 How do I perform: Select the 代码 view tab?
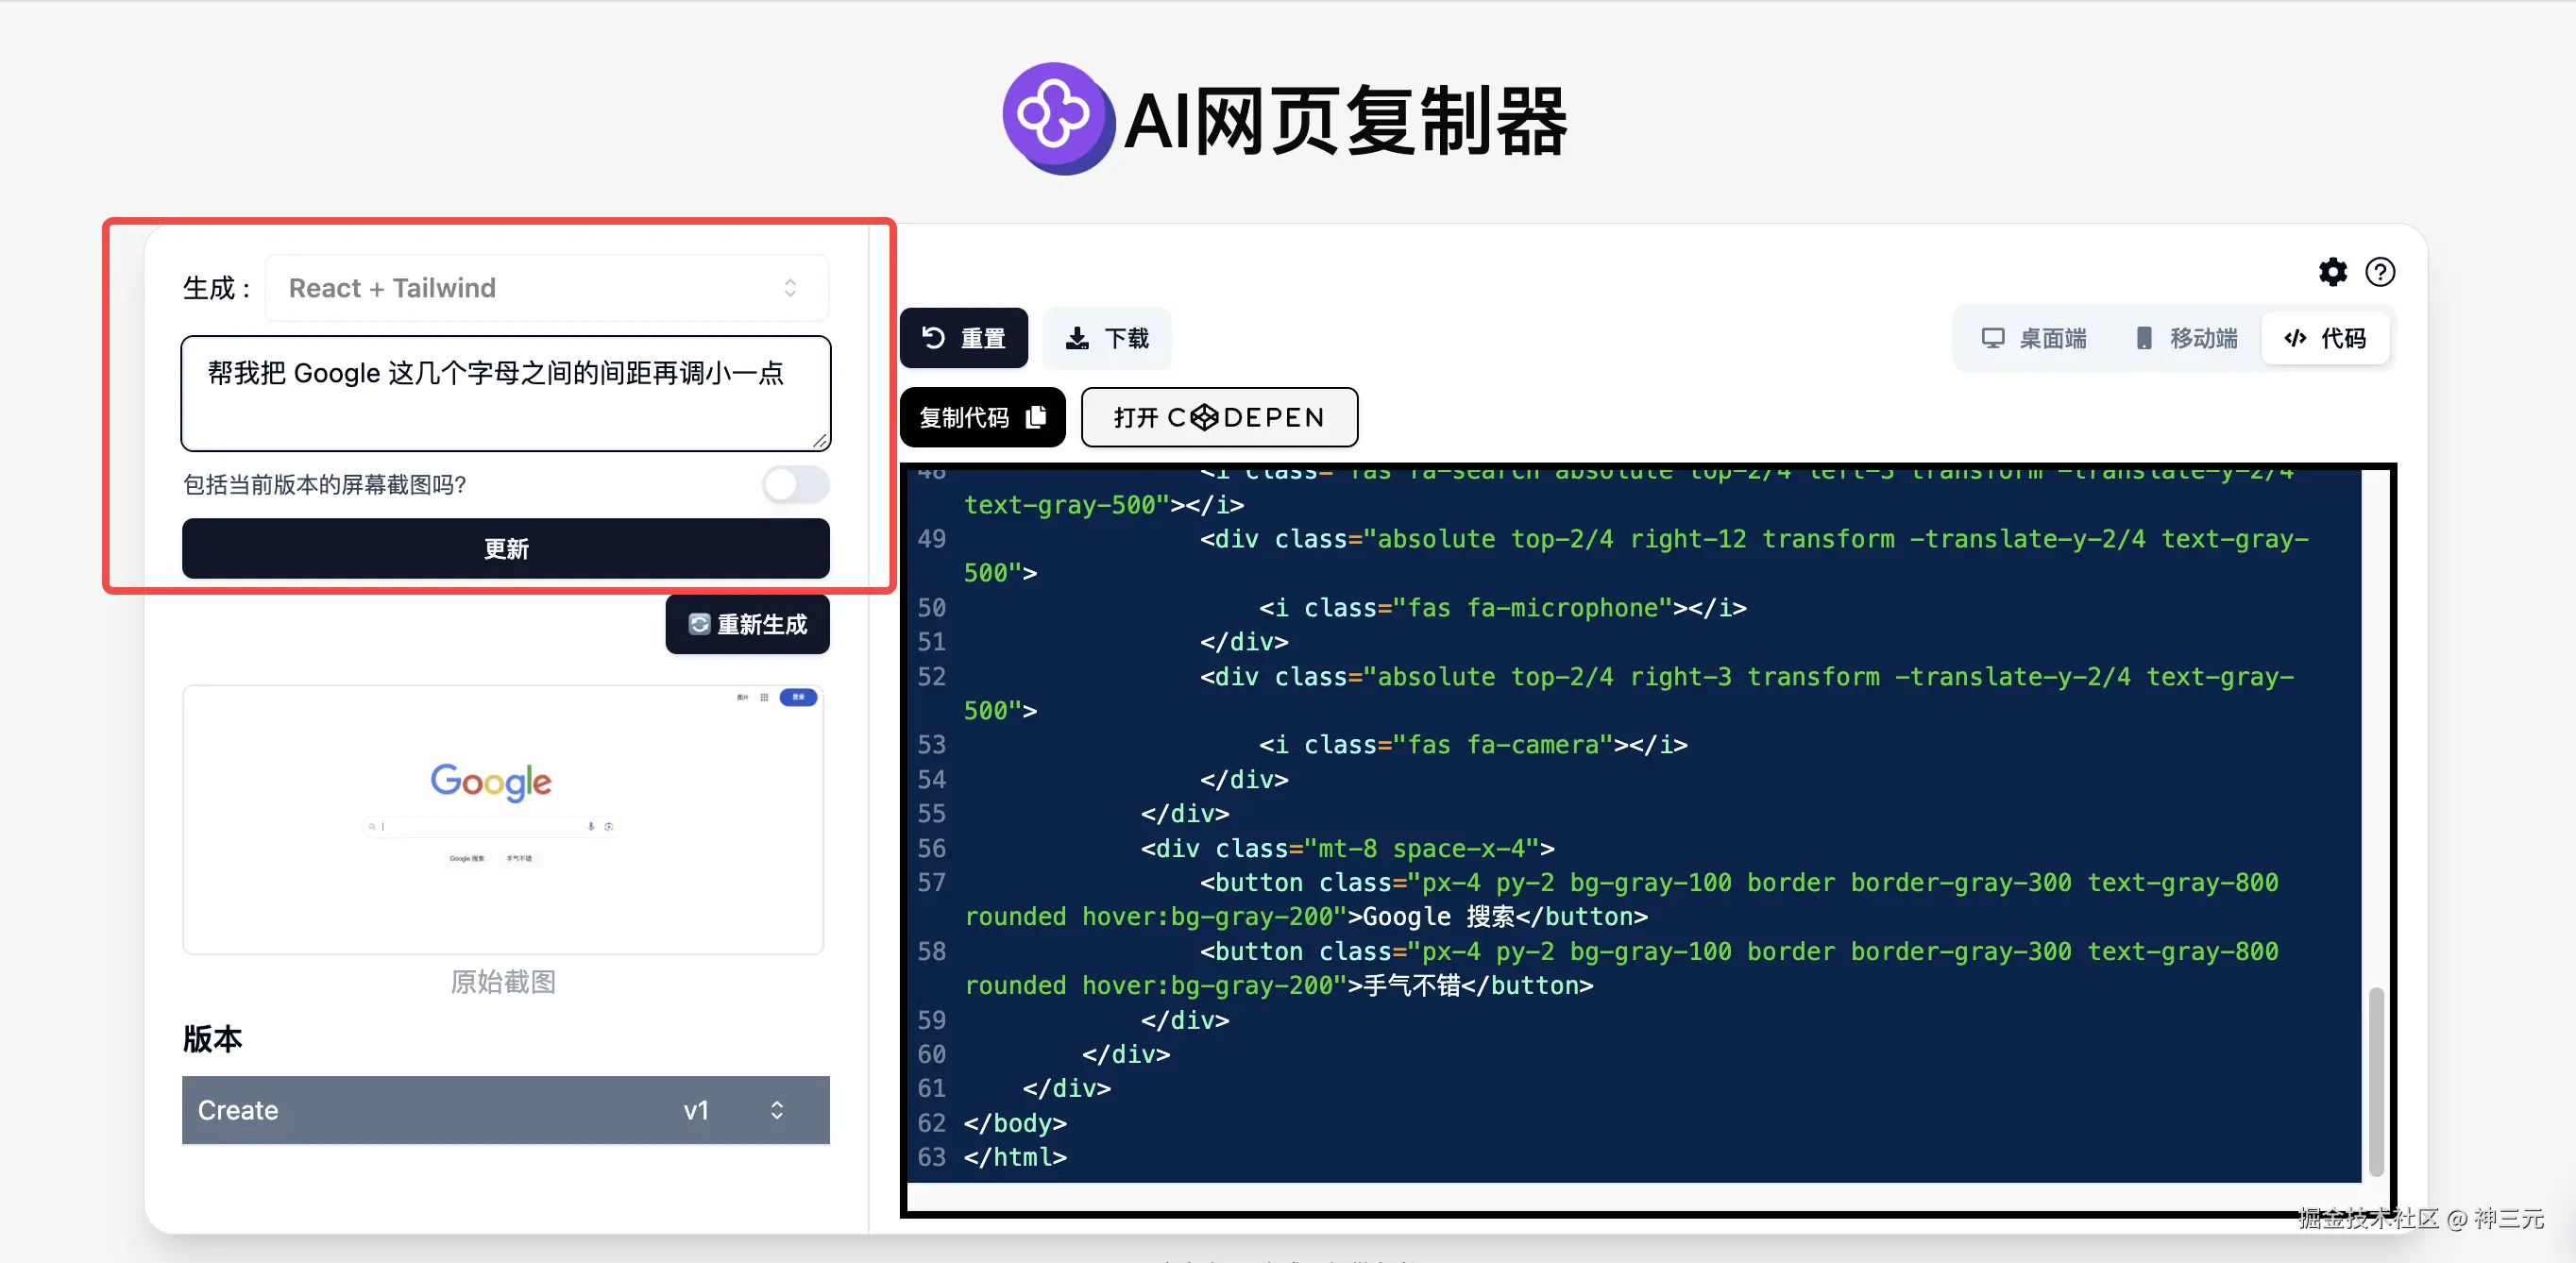tap(2326, 338)
